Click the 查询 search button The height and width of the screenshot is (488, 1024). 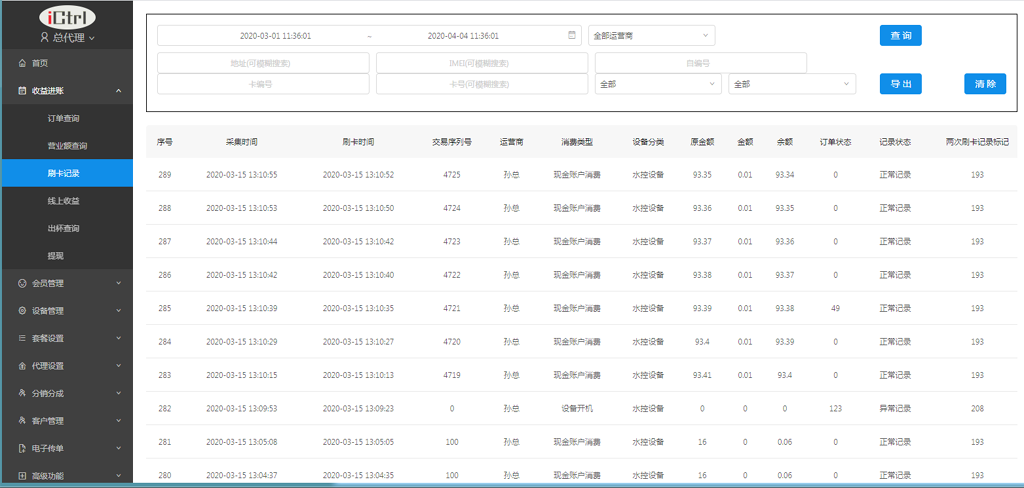900,36
